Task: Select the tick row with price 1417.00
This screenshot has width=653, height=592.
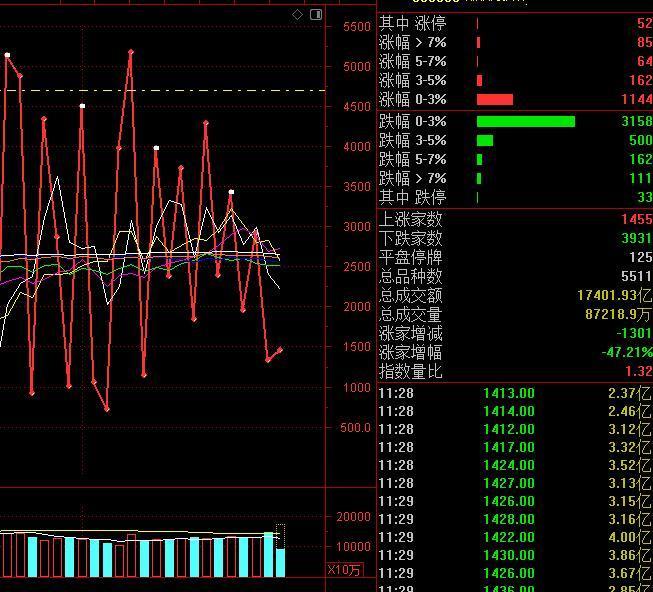Action: 516,448
